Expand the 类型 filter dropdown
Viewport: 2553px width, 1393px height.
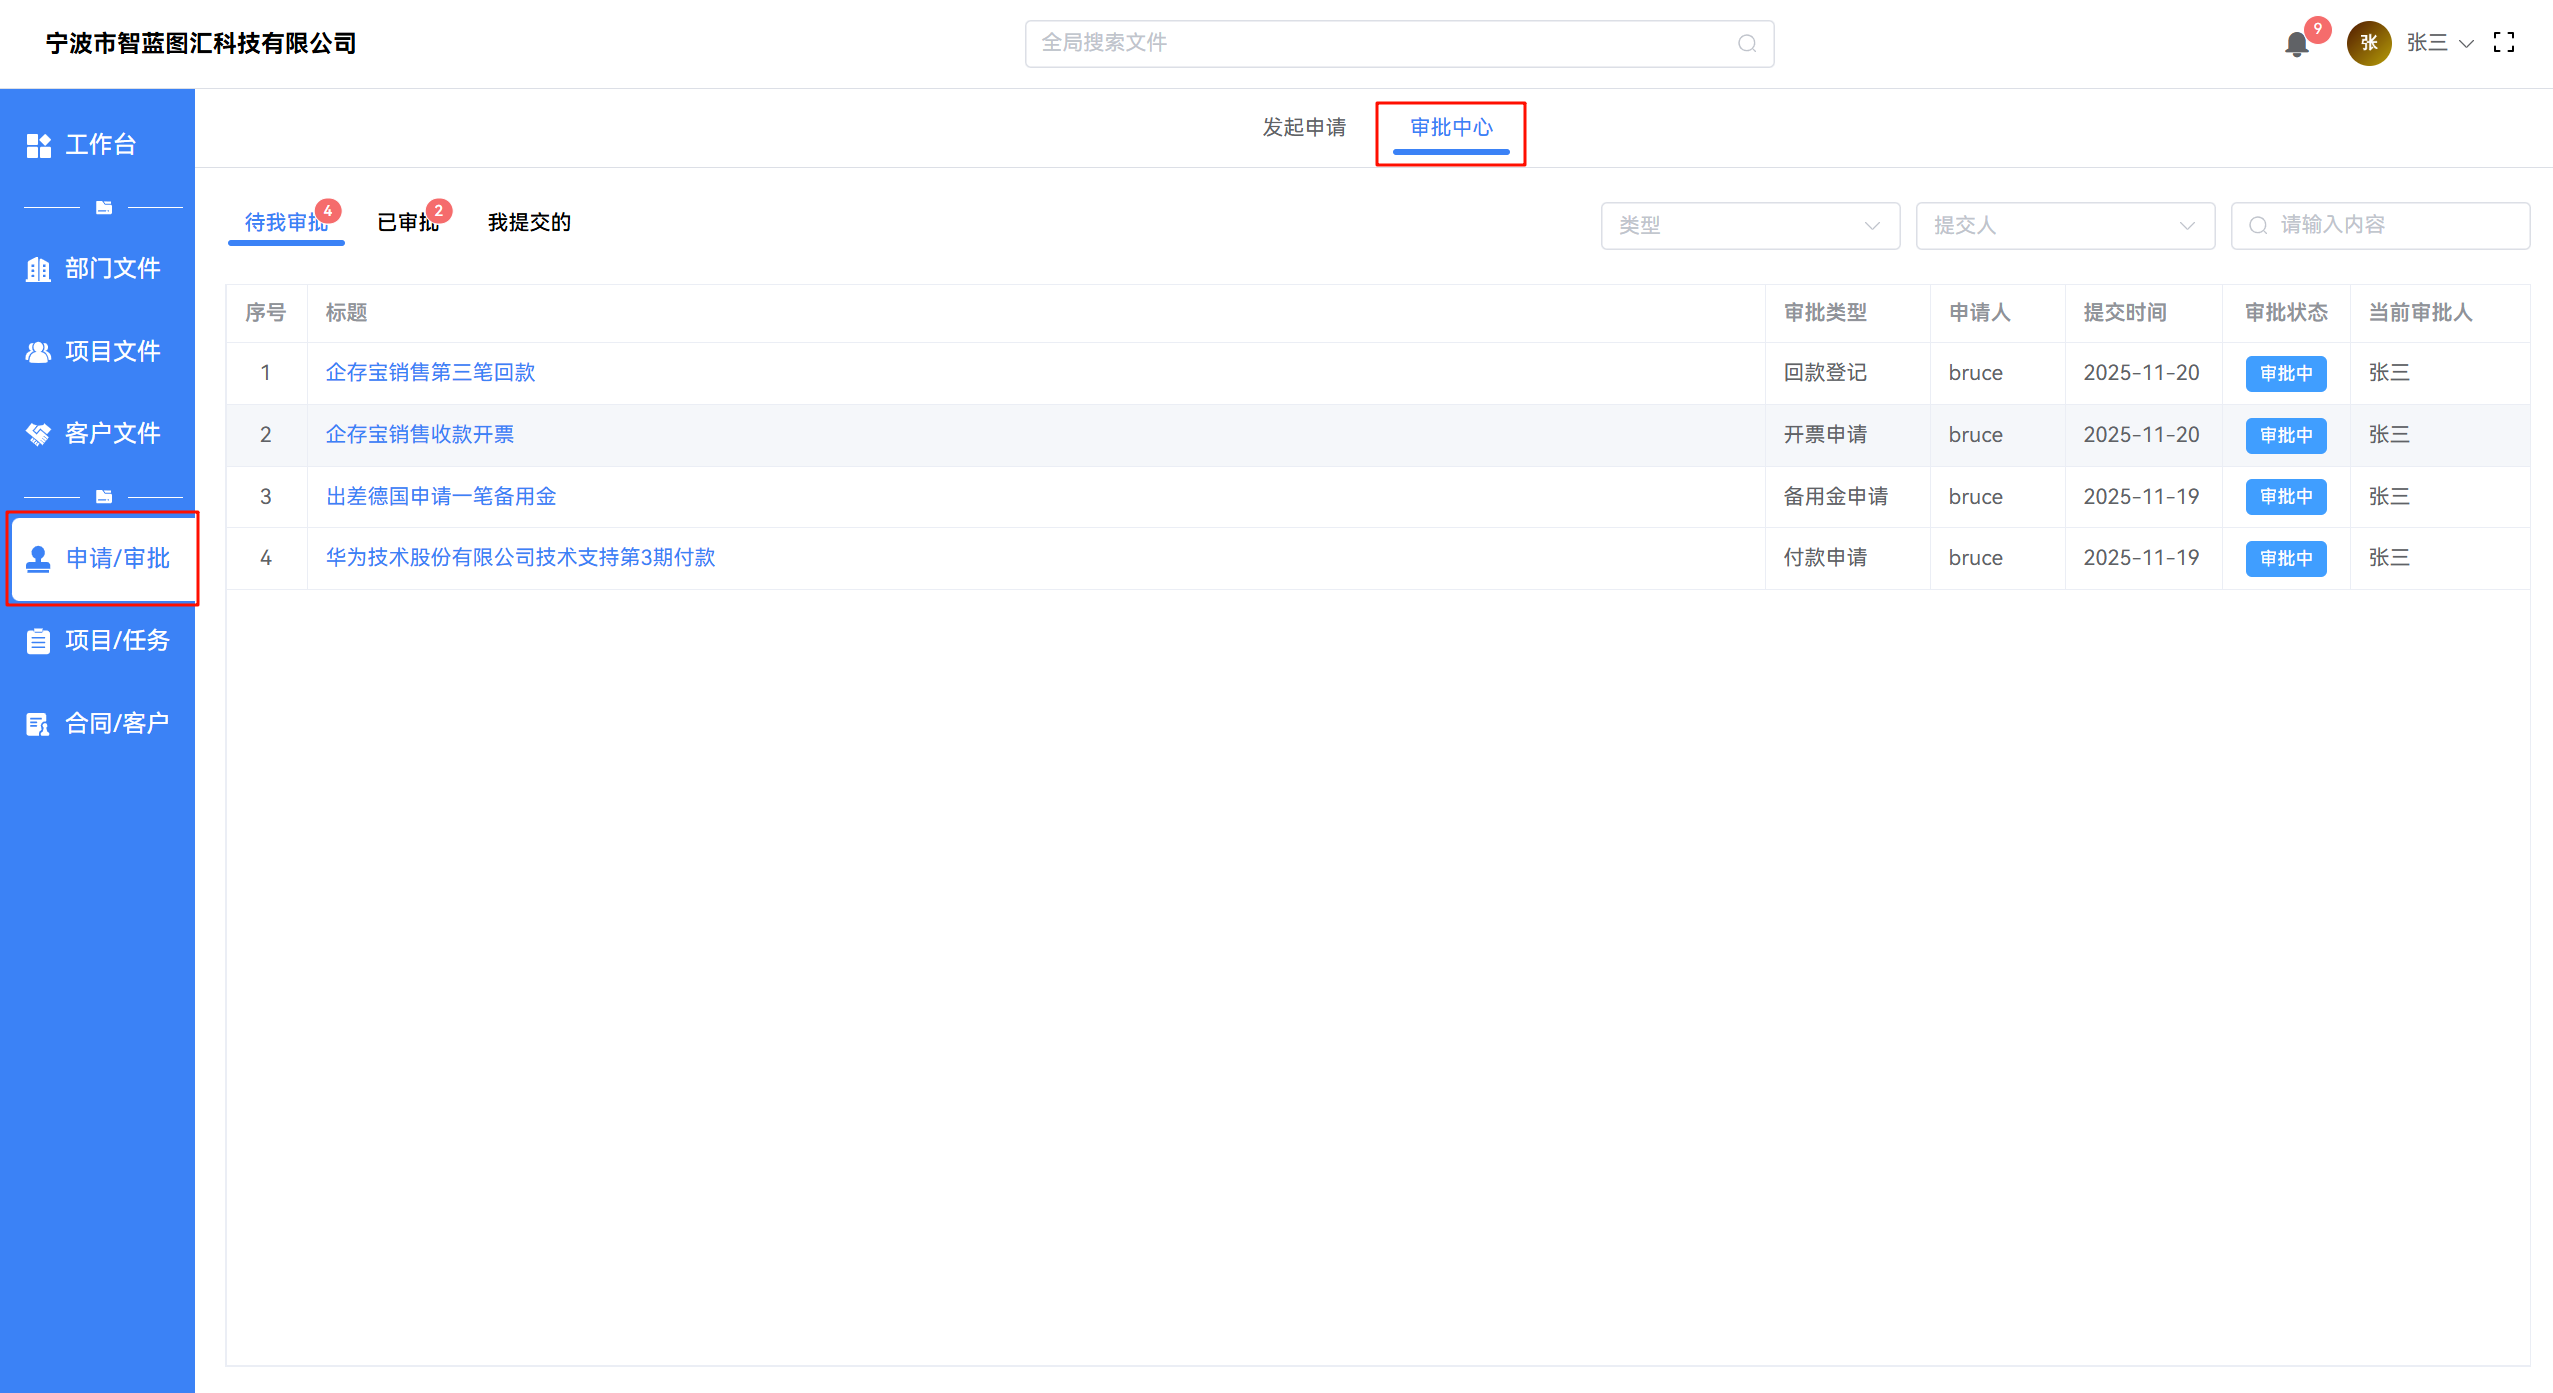click(x=1750, y=226)
